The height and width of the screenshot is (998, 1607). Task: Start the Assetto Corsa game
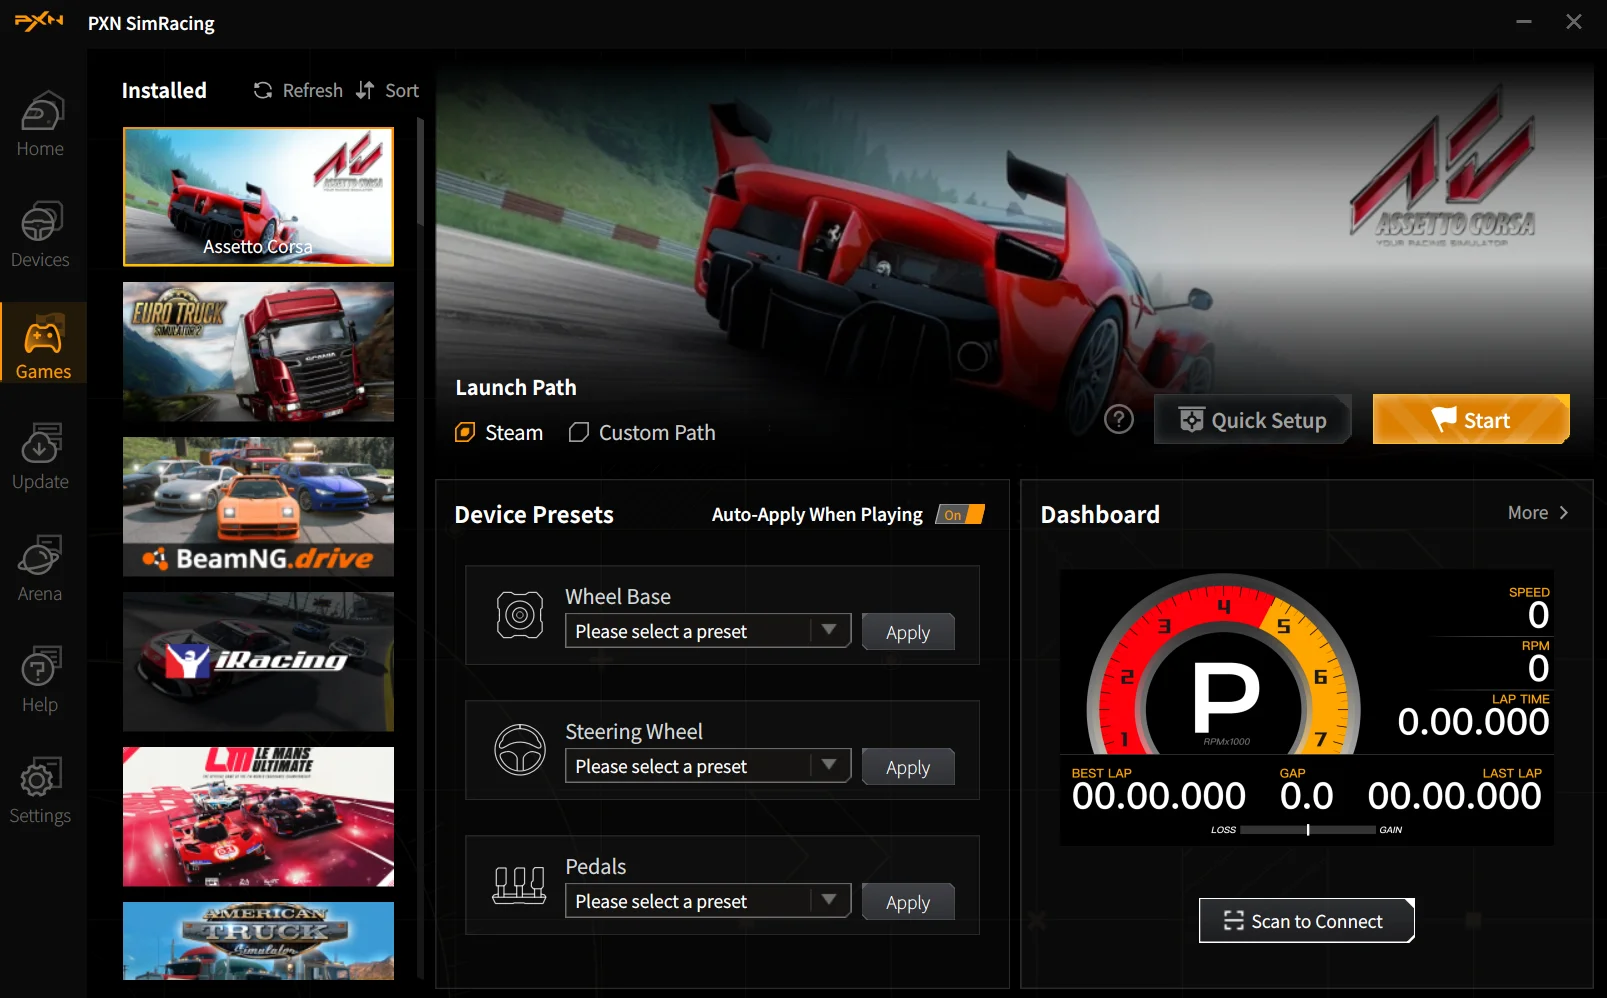pyautogui.click(x=1471, y=420)
